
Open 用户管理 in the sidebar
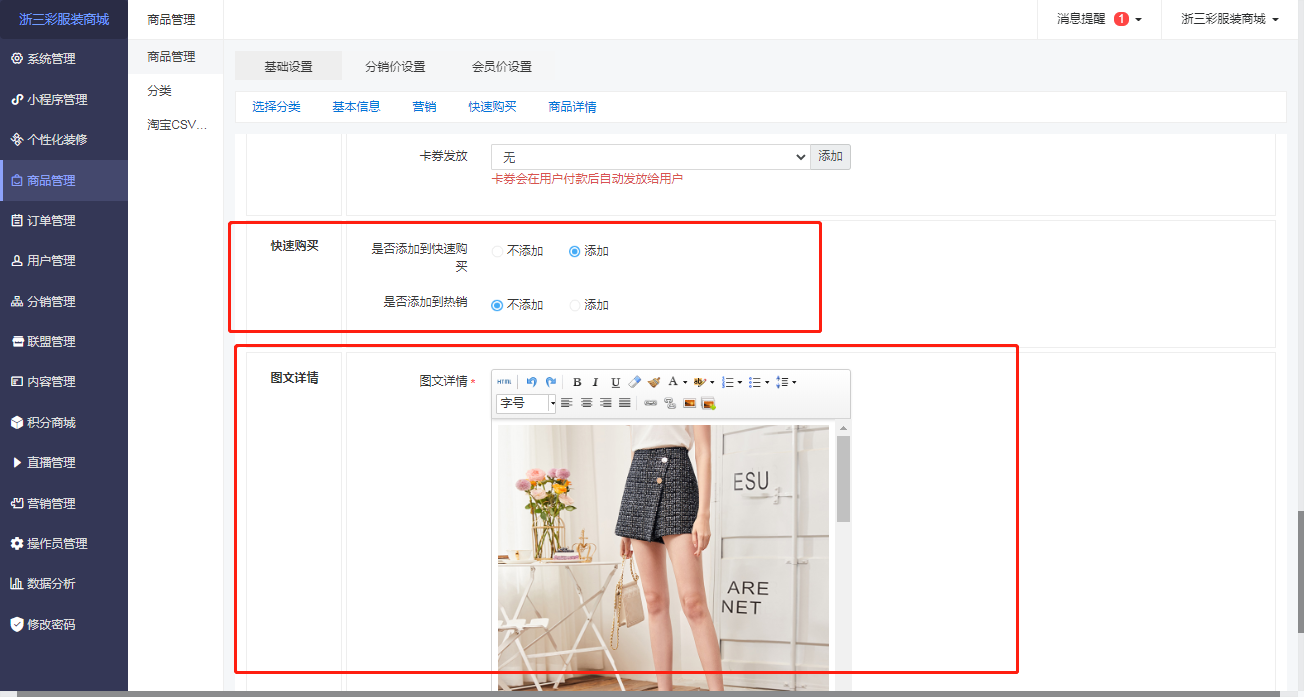[x=64, y=260]
